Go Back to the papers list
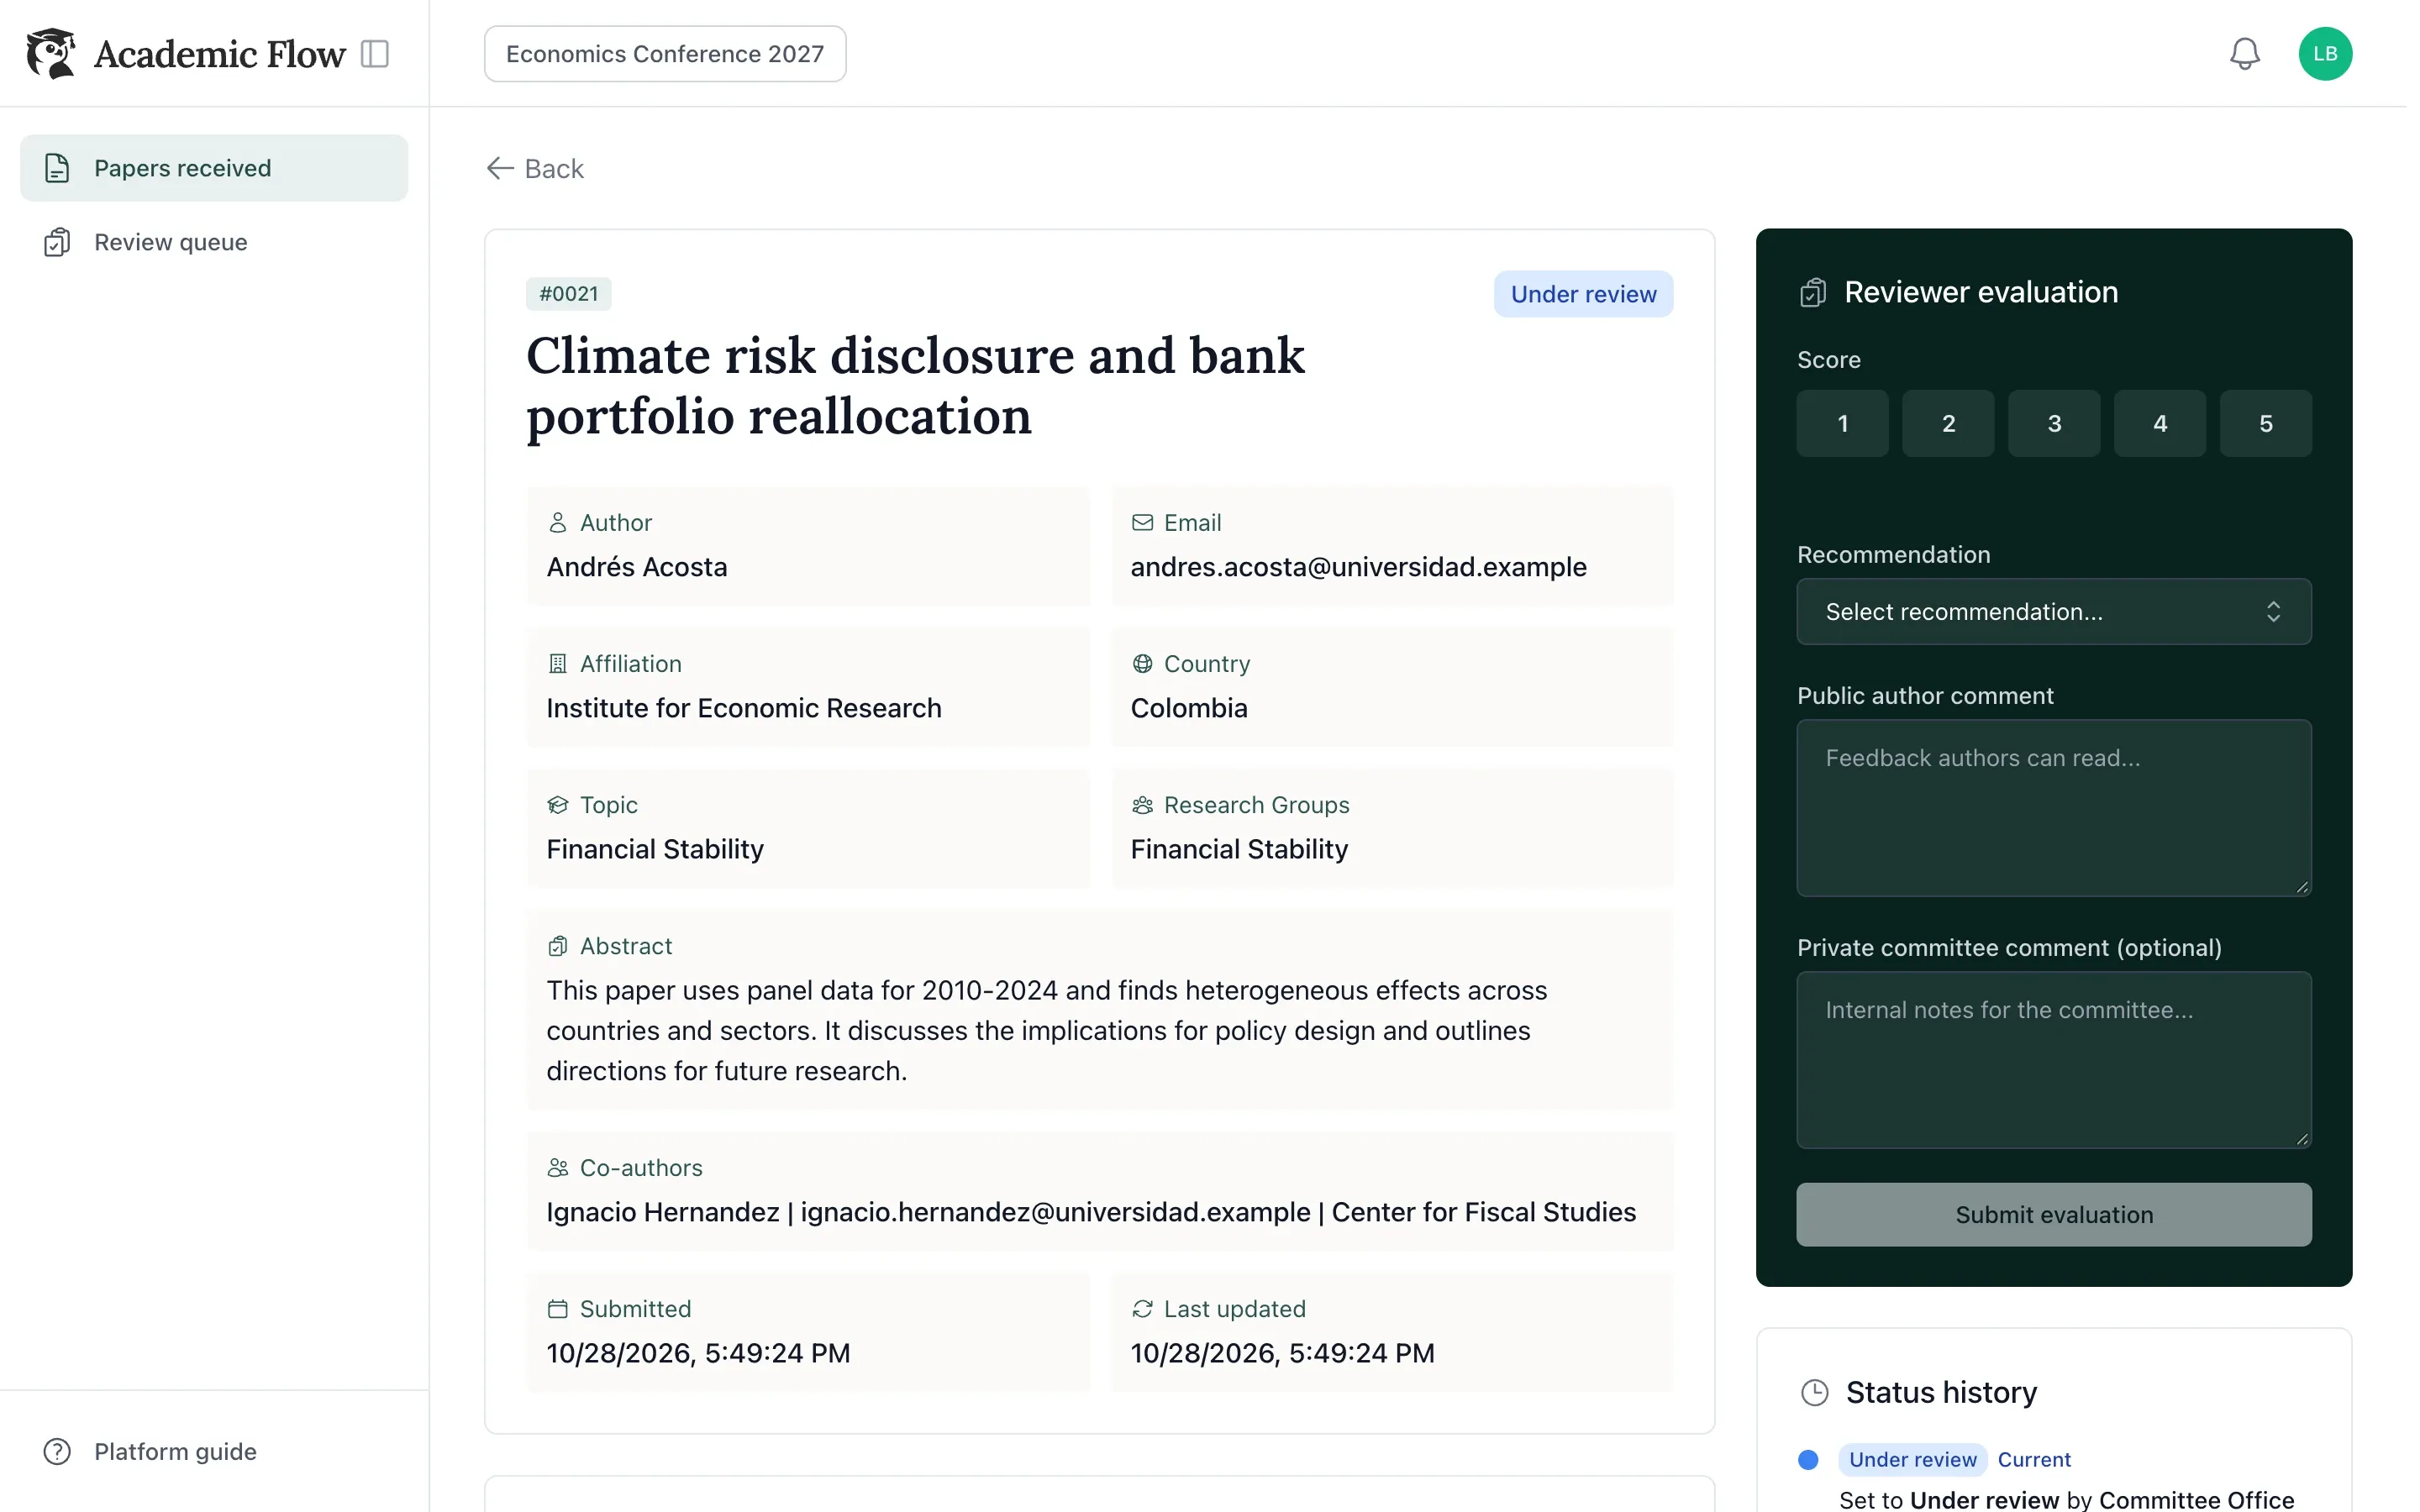This screenshot has height=1512, width=2420. (x=535, y=168)
